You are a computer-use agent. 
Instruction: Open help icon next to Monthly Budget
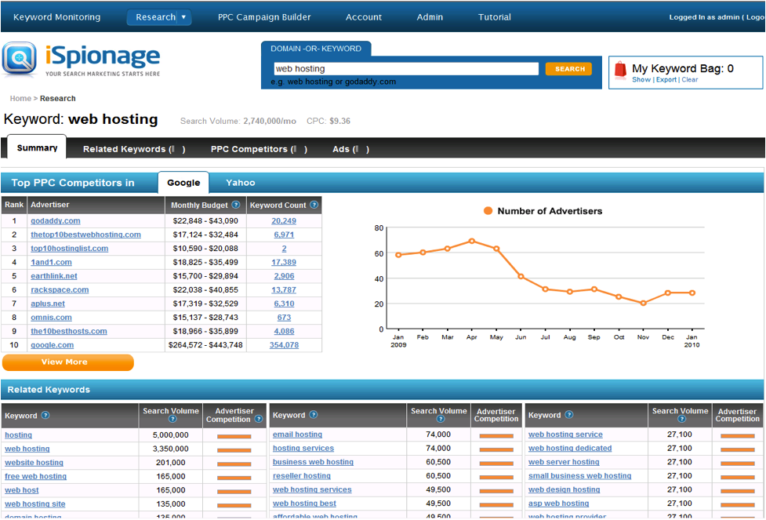tap(236, 205)
